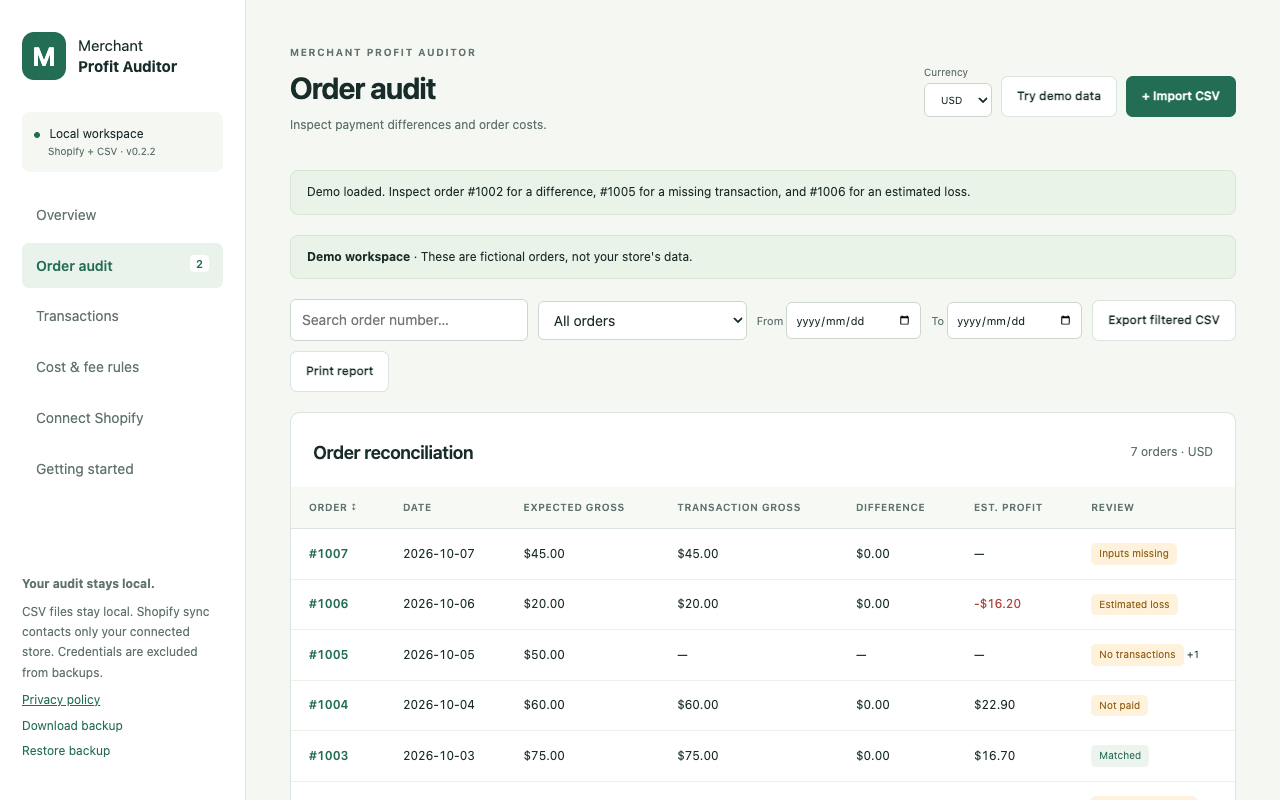This screenshot has width=1280, height=800.
Task: Open order #1006
Action: pyautogui.click(x=328, y=604)
